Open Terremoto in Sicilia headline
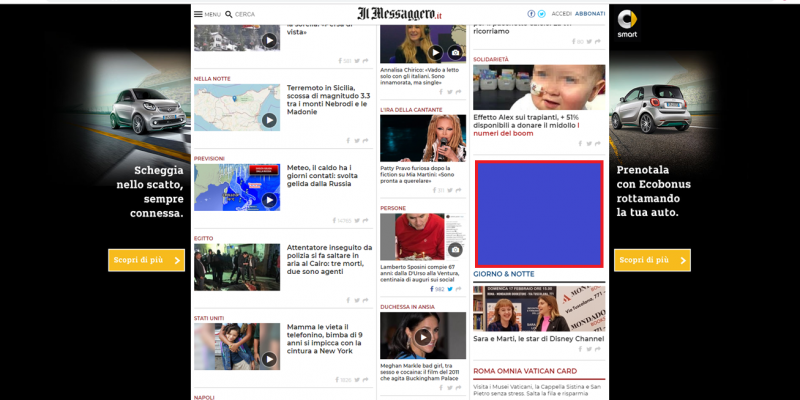Viewport: 800px width, 400px height. pyautogui.click(x=329, y=100)
